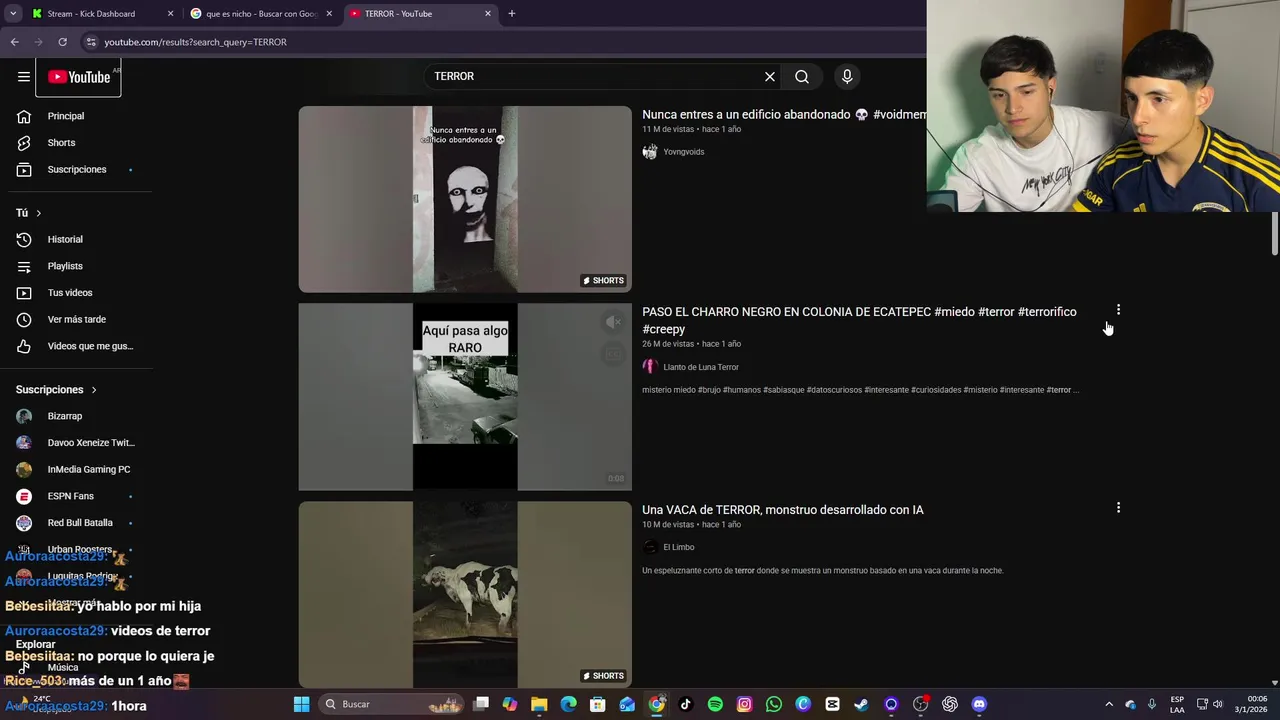Image resolution: width=1280 pixels, height=720 pixels.
Task: Open WhatsApp from the taskbar
Action: [x=774, y=704]
